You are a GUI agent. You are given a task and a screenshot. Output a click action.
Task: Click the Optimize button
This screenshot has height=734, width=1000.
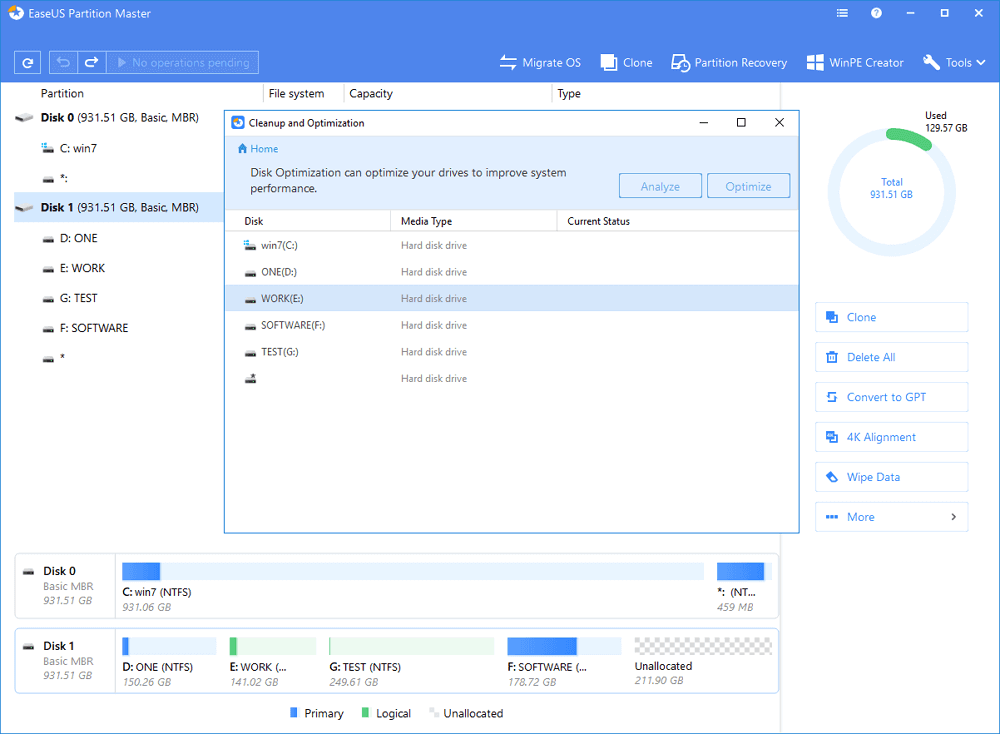coord(748,186)
